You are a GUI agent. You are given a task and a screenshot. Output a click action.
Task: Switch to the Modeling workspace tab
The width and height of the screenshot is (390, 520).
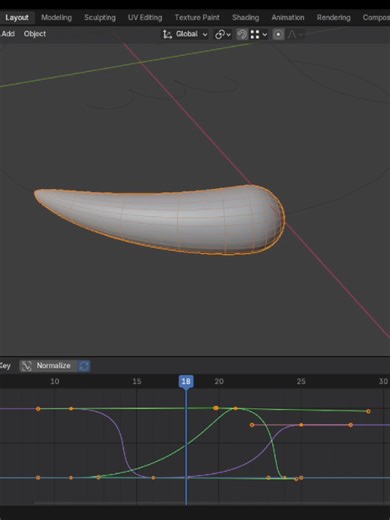[56, 17]
